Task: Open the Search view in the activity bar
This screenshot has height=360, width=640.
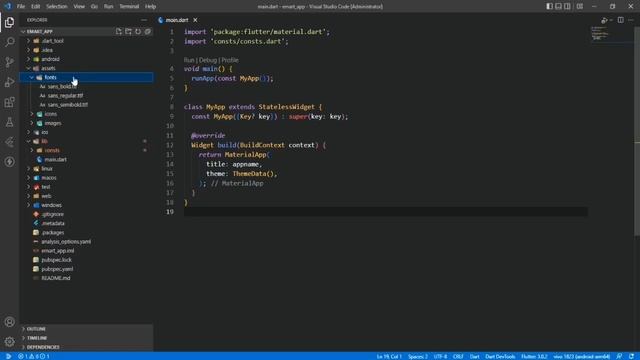Action: 9,42
